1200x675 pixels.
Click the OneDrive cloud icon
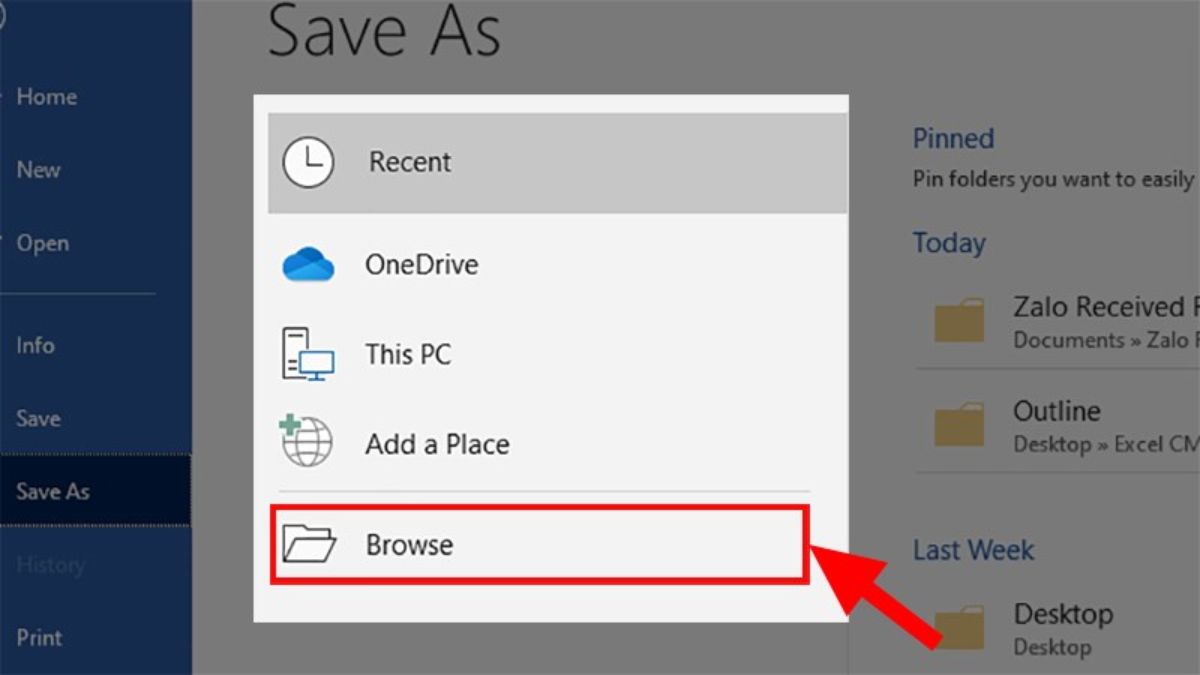(x=308, y=265)
